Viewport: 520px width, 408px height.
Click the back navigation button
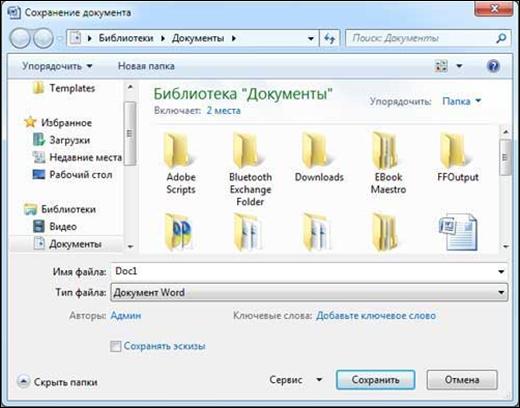click(21, 38)
